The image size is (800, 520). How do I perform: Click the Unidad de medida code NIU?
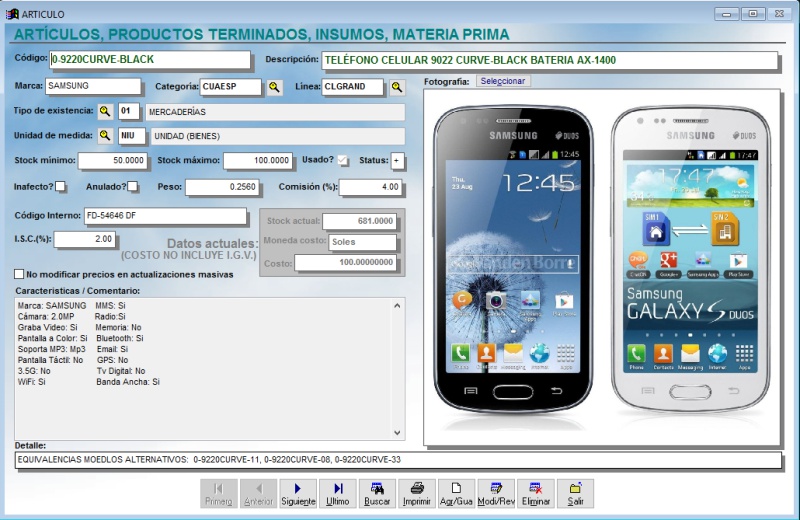tap(130, 135)
